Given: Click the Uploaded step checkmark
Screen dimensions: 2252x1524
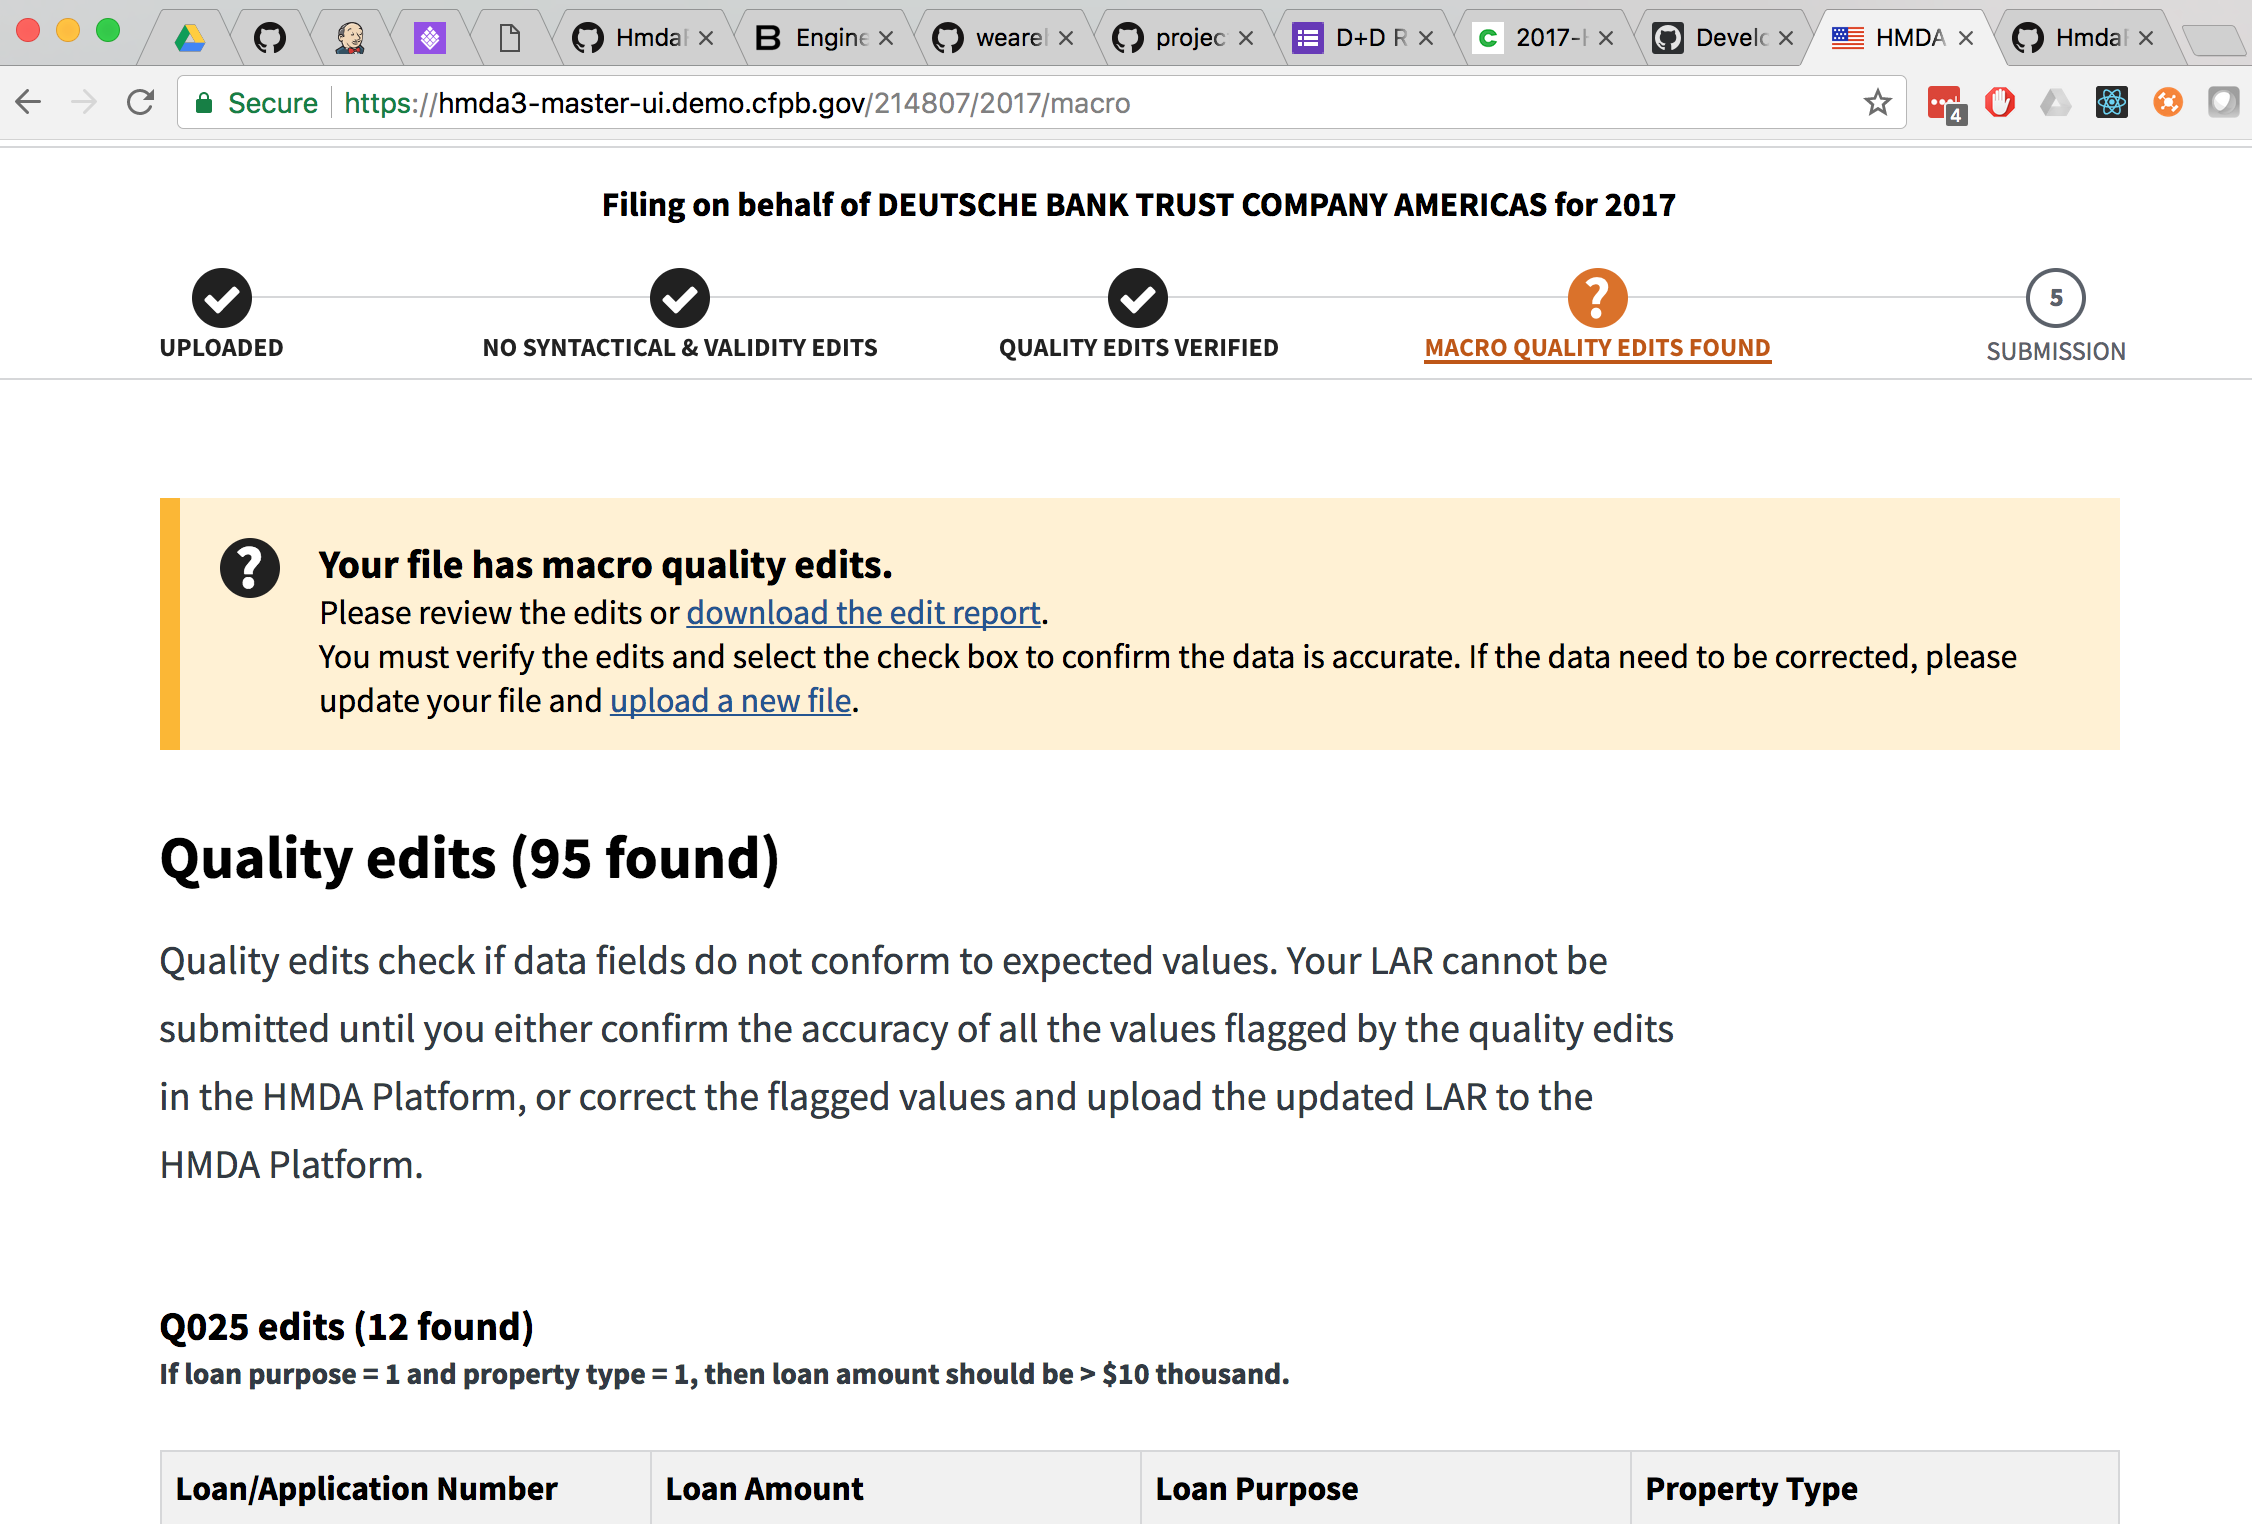Looking at the screenshot, I should click(x=221, y=298).
